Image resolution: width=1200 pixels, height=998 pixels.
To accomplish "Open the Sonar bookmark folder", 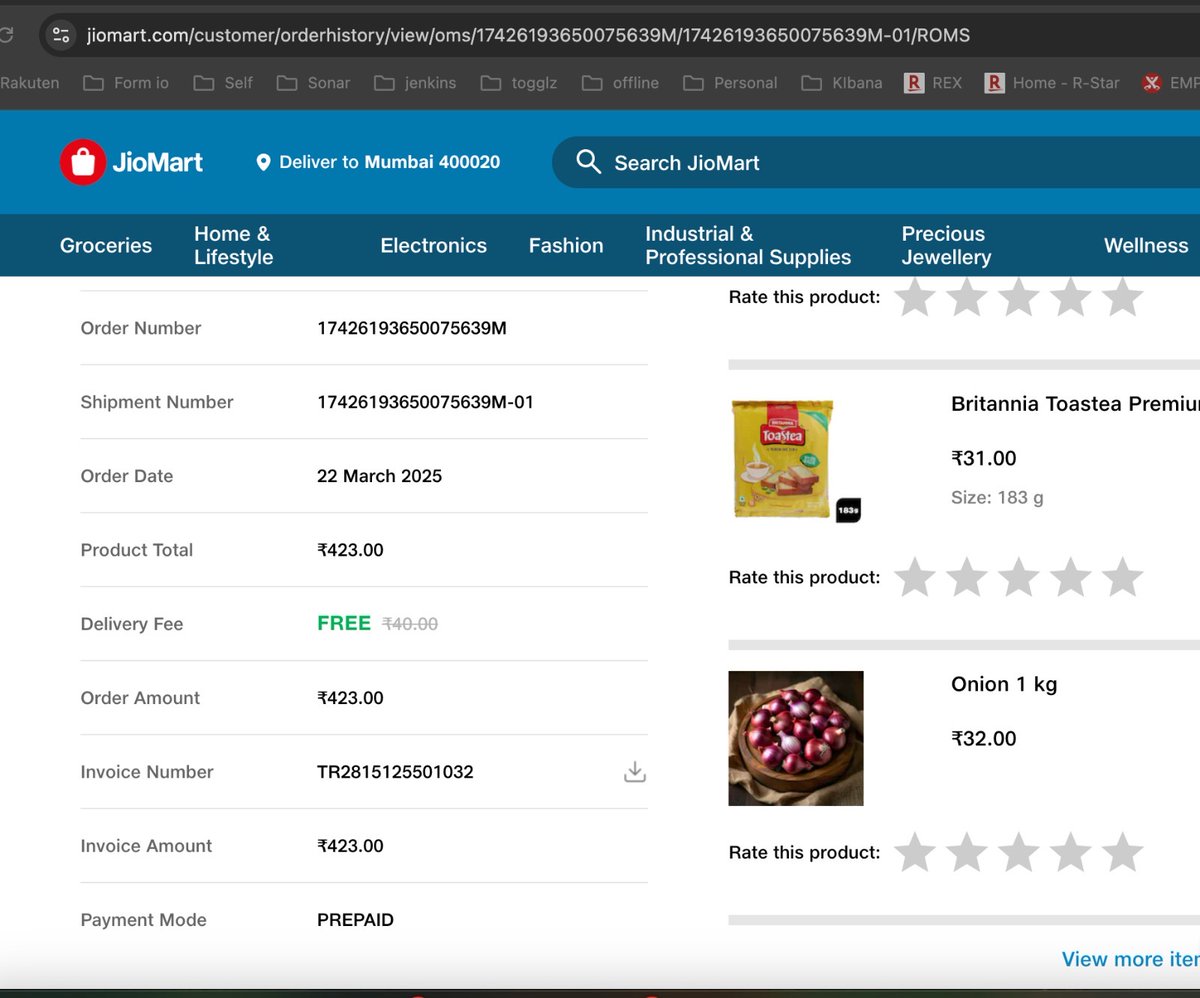I will click(x=313, y=83).
